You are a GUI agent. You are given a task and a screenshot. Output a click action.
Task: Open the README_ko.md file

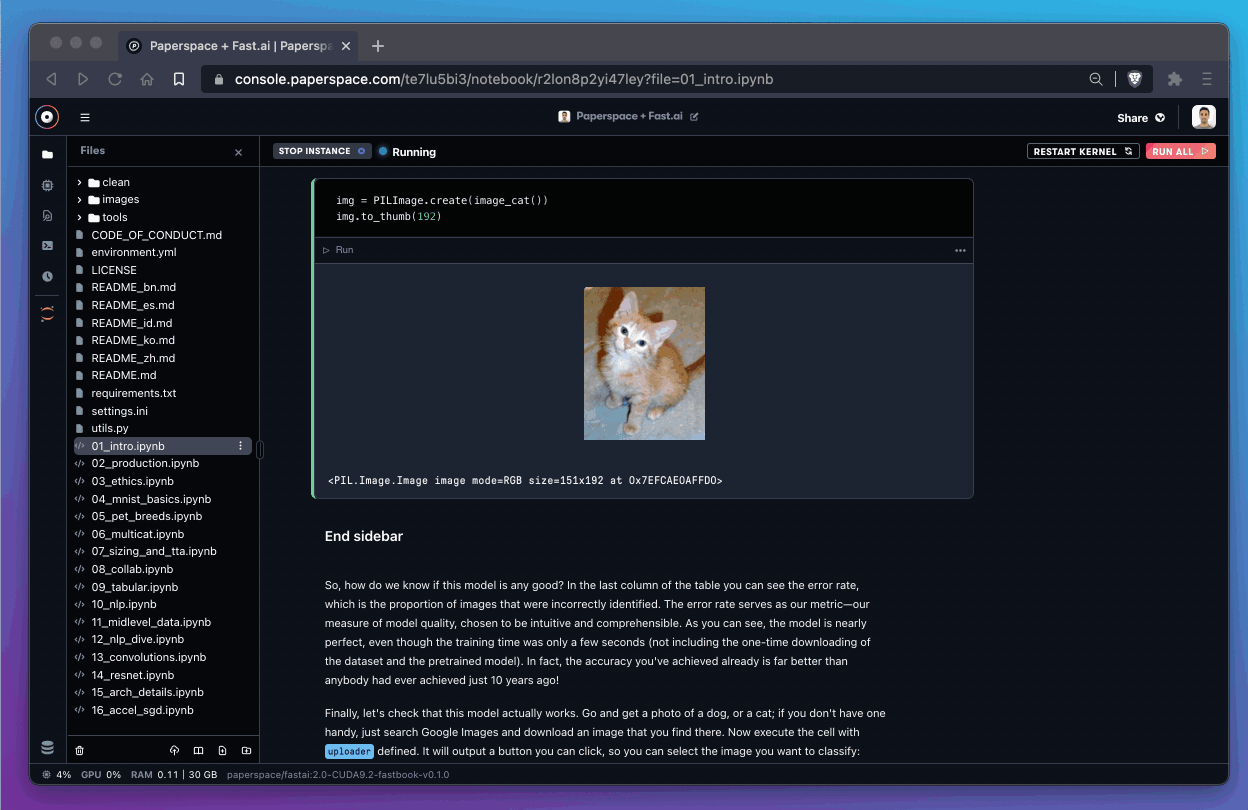tap(133, 340)
